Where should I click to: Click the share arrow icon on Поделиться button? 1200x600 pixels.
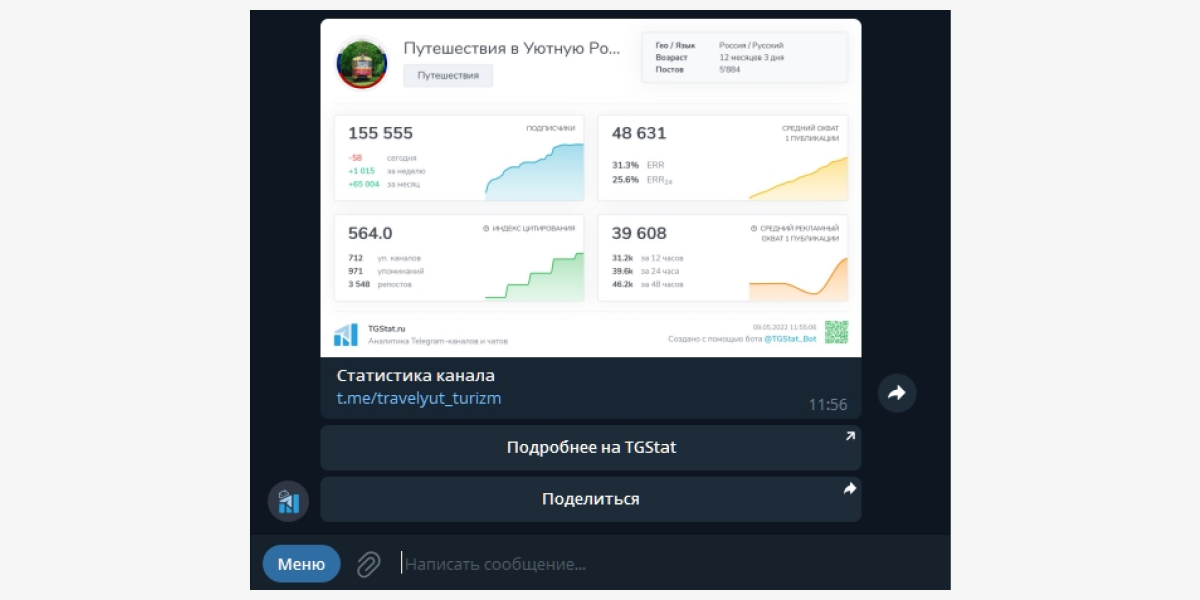(x=850, y=488)
